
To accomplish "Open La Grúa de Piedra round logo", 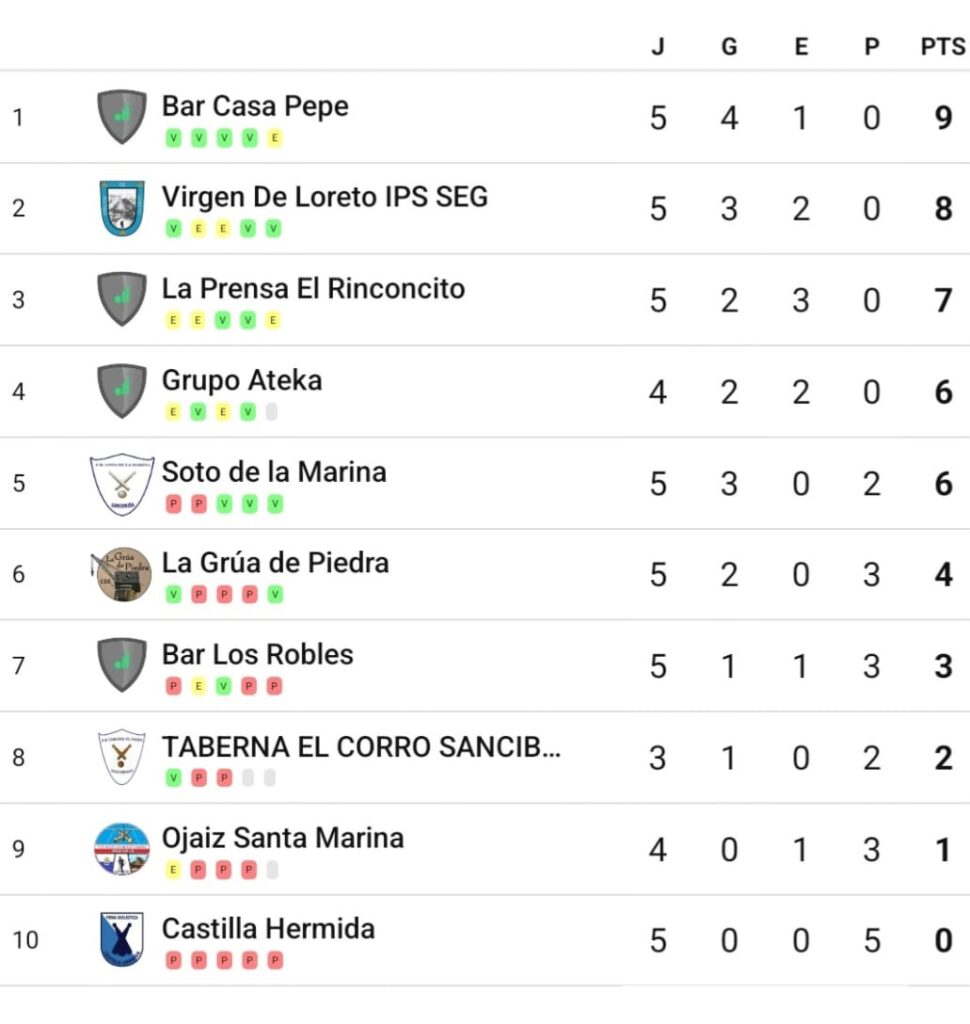I will [x=121, y=574].
